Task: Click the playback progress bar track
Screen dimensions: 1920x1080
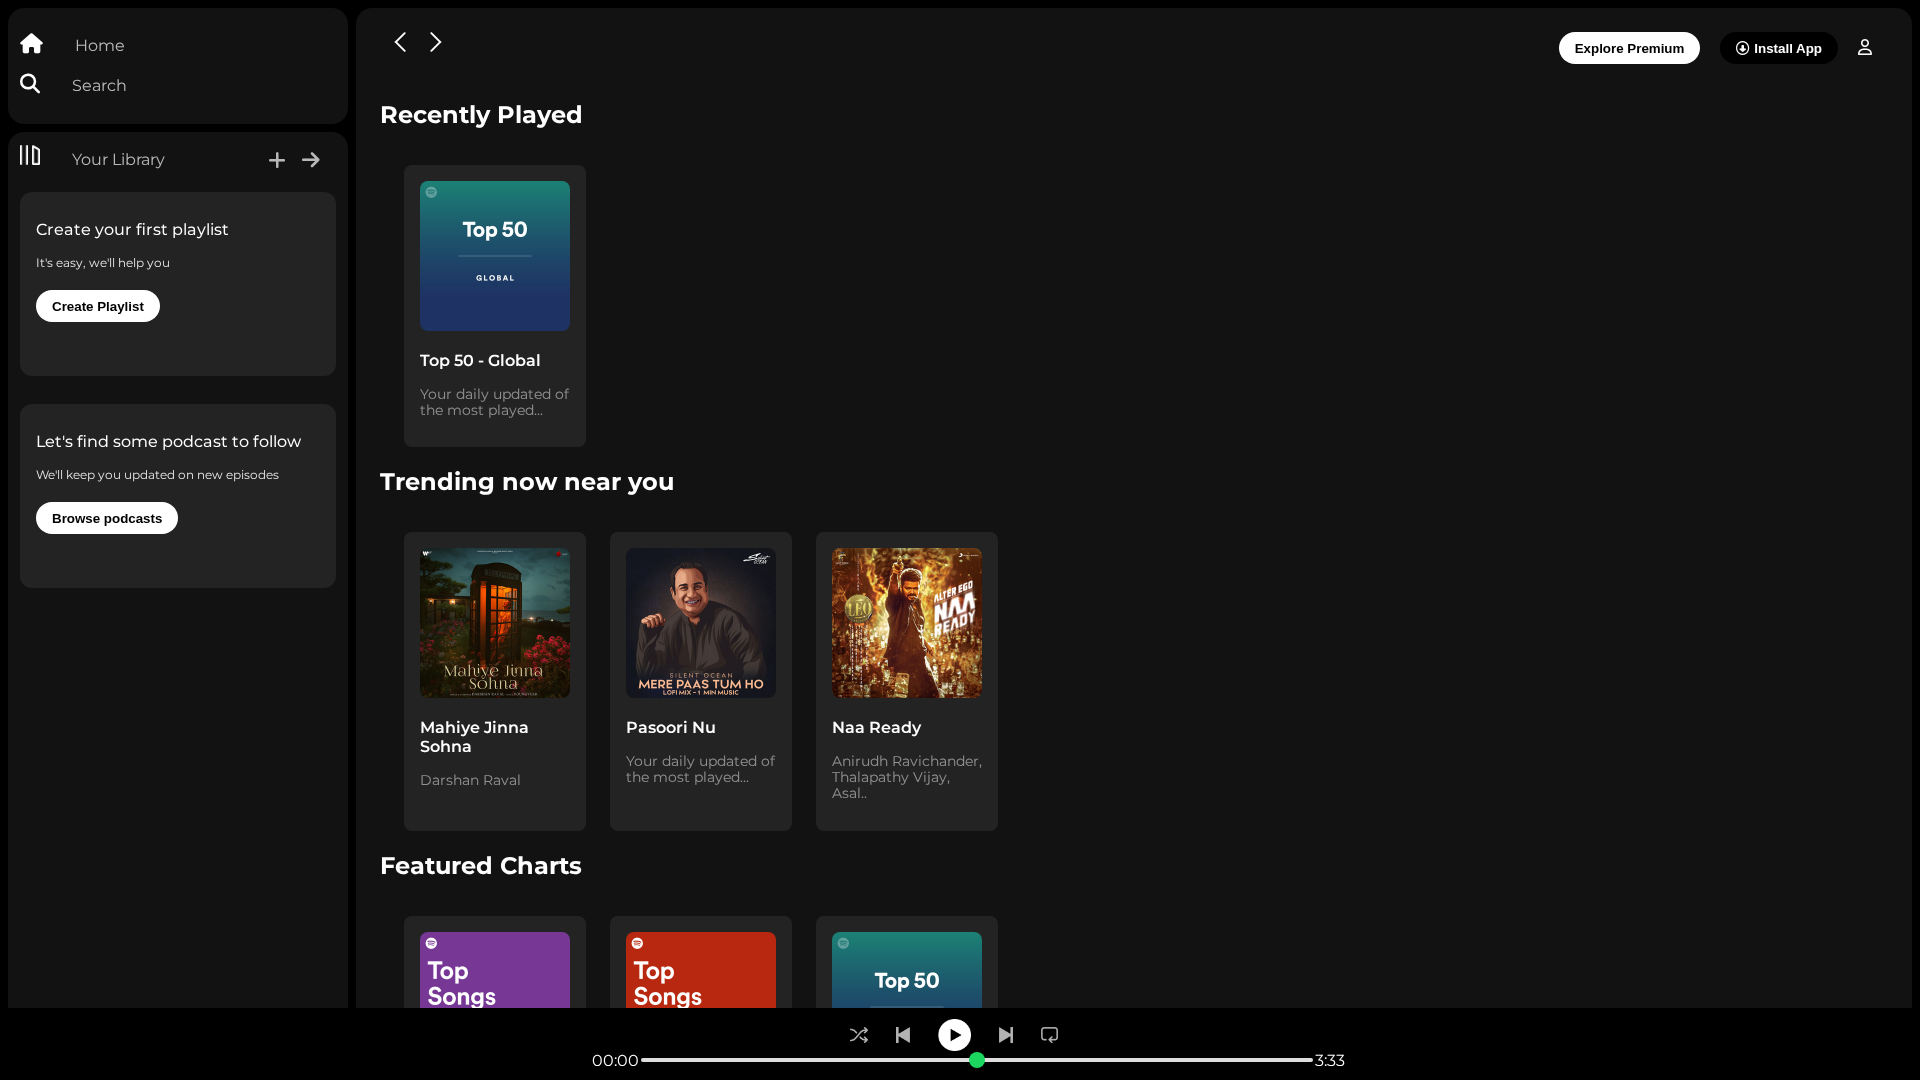Action: 977,1060
